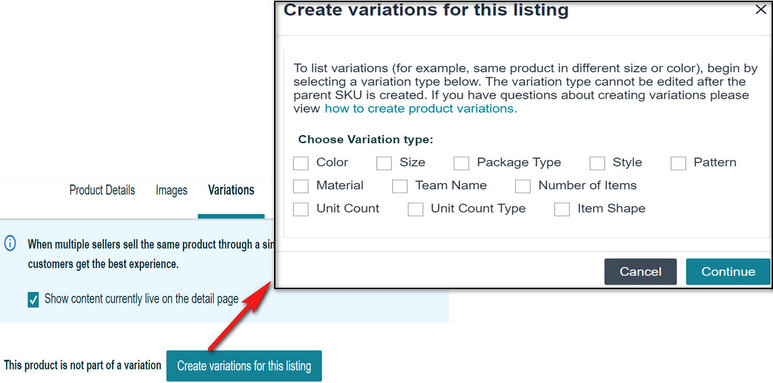Select the Variations tab
Image resolution: width=773 pixels, height=383 pixels.
point(231,190)
